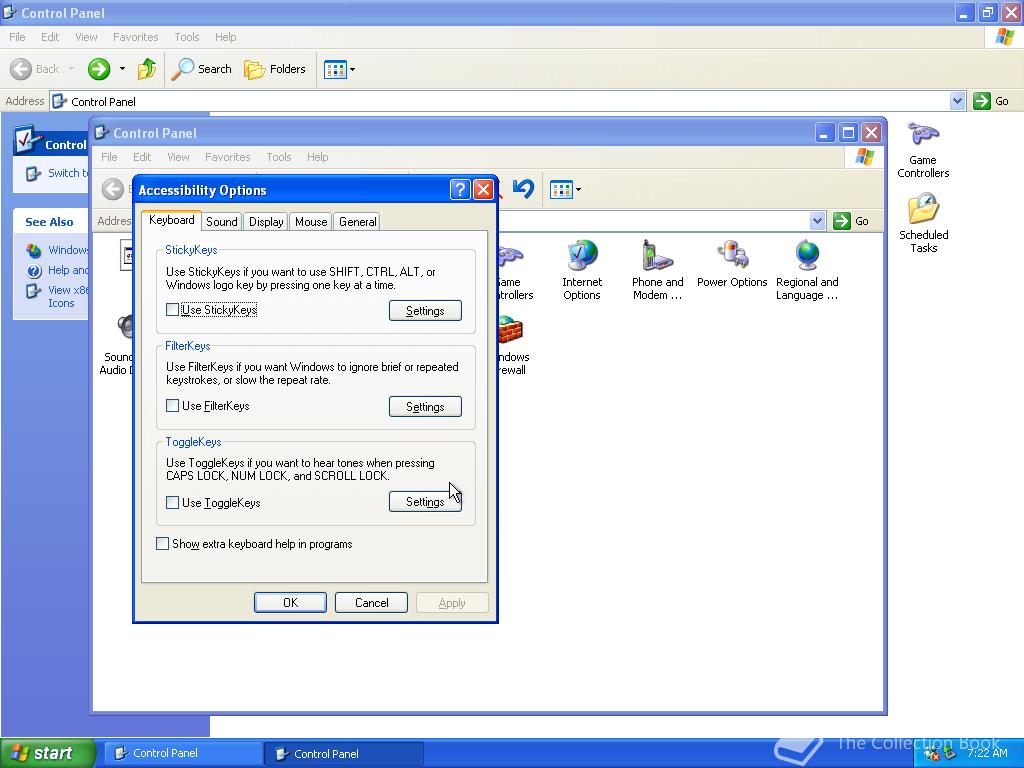Screen dimensions: 1024x768
Task: Switch to the Display tab
Action: 266,221
